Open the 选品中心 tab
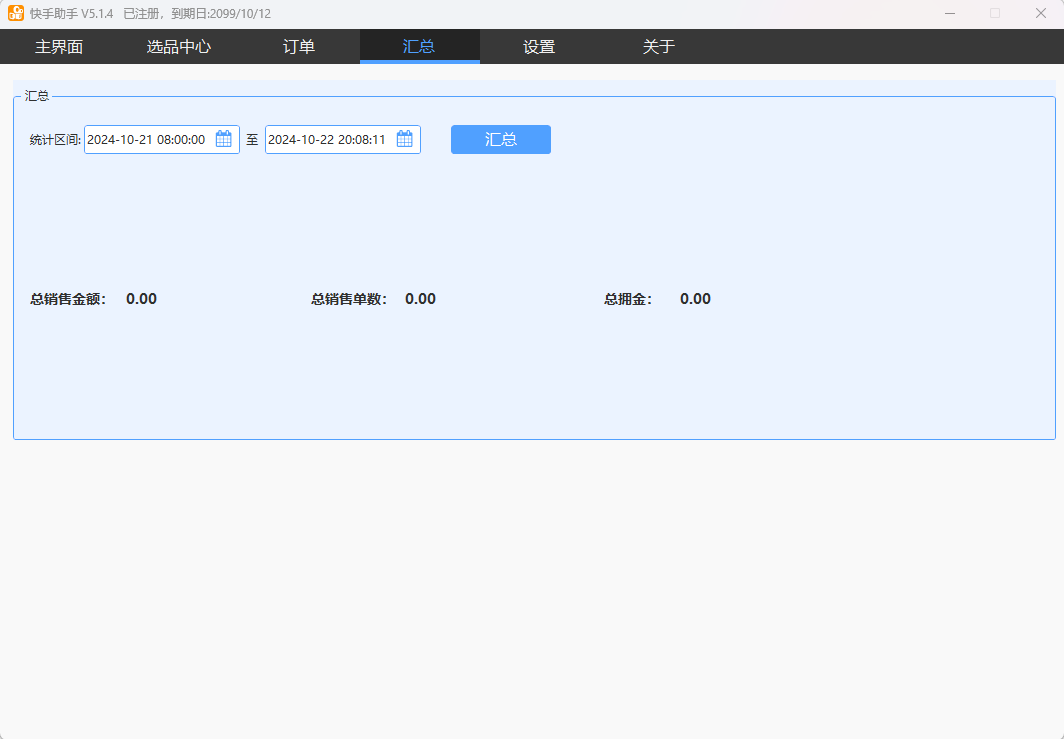The height and width of the screenshot is (739, 1064). pyautogui.click(x=179, y=47)
